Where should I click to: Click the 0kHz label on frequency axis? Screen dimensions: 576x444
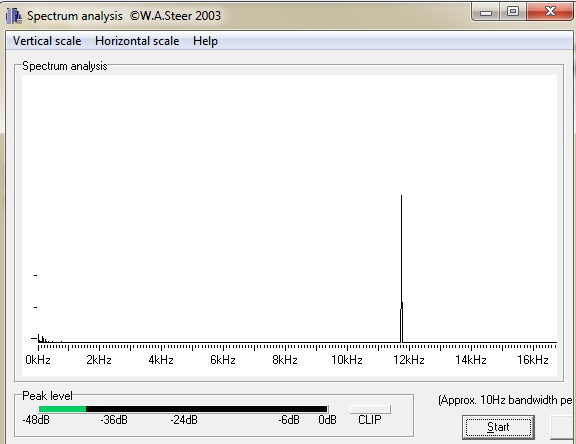coord(38,360)
